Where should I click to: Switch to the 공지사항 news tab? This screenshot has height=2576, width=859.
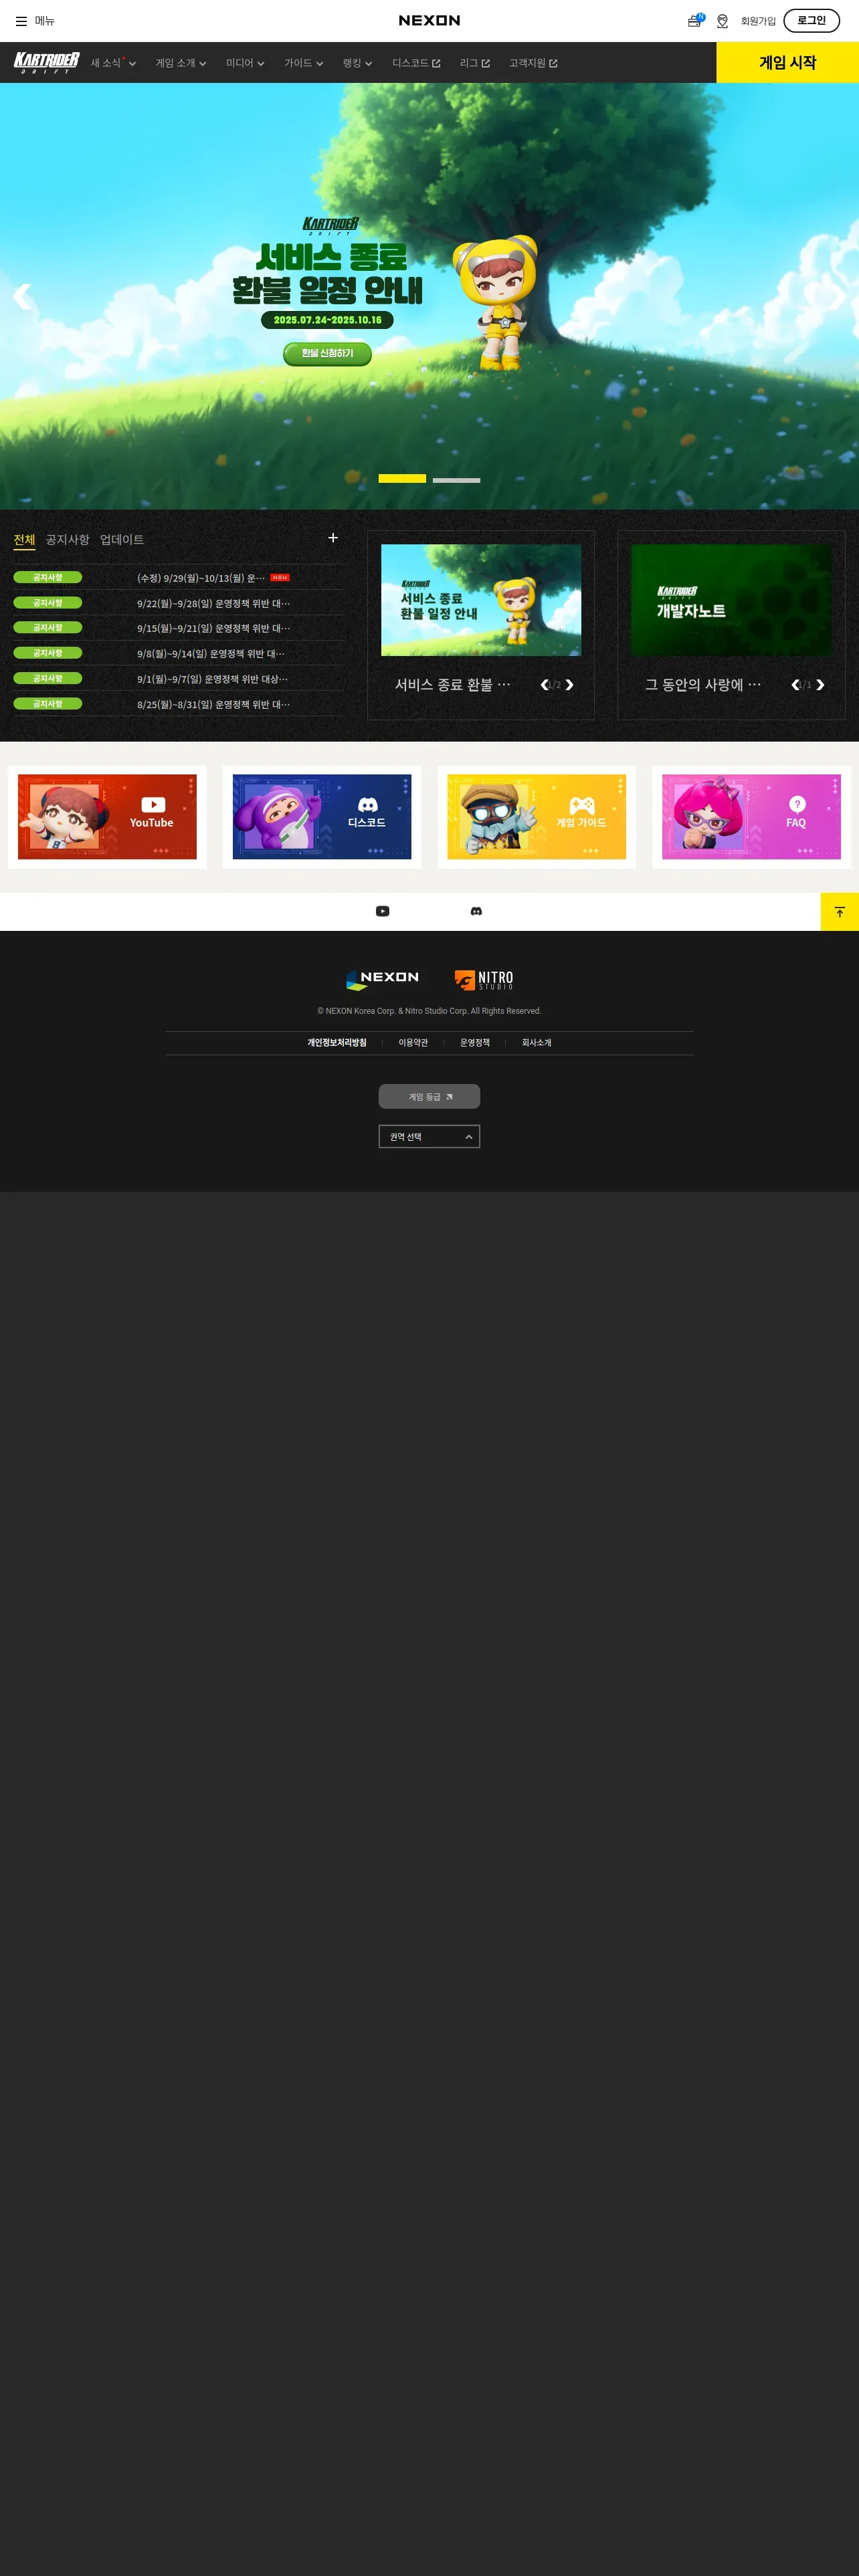tap(67, 540)
